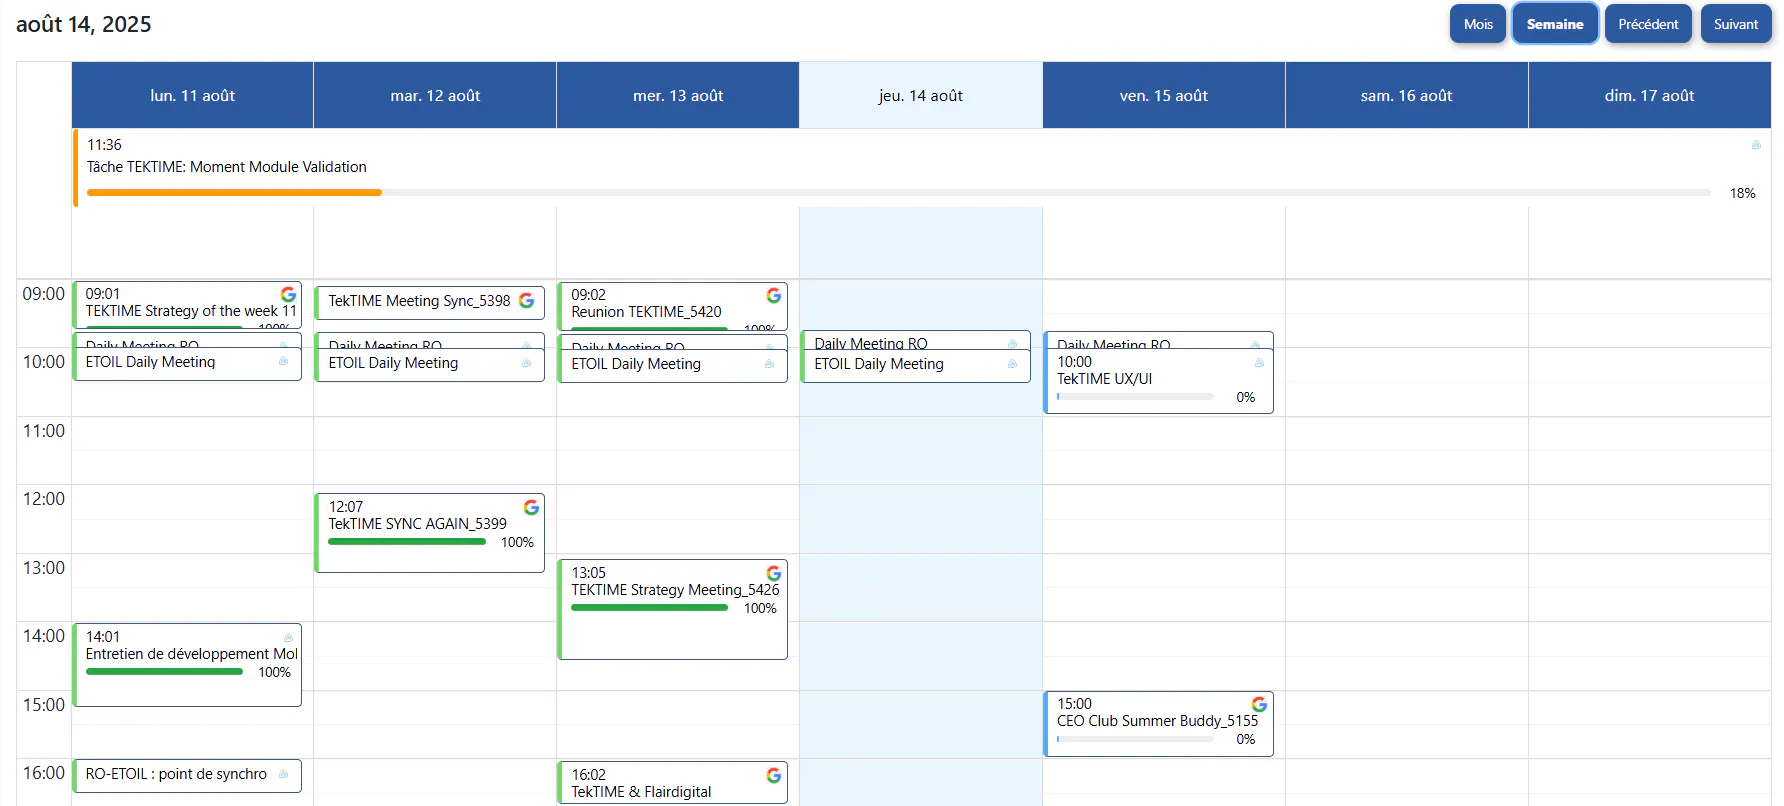1784x806 pixels.
Task: Click small icon on Monday ETOIL Daily Meeting
Action: pos(283,361)
